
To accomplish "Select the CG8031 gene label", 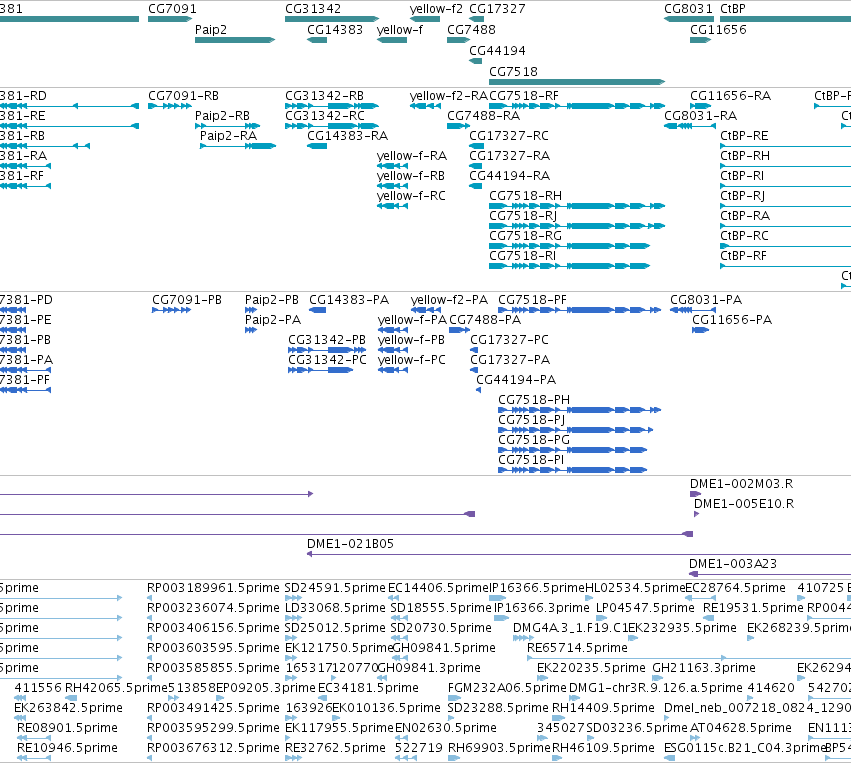I will [x=688, y=9].
